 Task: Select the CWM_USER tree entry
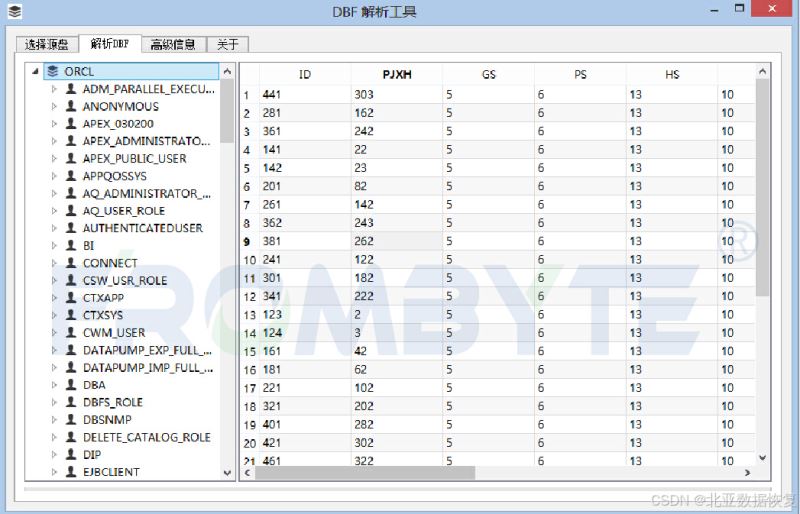click(113, 333)
